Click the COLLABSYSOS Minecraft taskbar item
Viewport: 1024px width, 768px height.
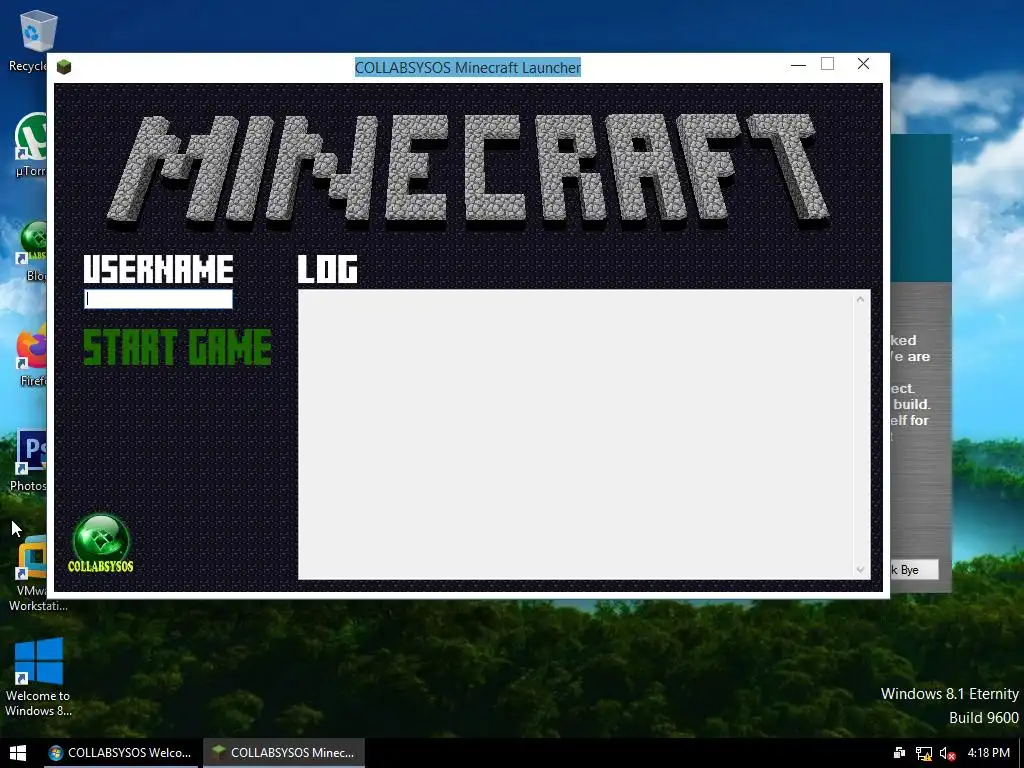pyautogui.click(x=283, y=753)
